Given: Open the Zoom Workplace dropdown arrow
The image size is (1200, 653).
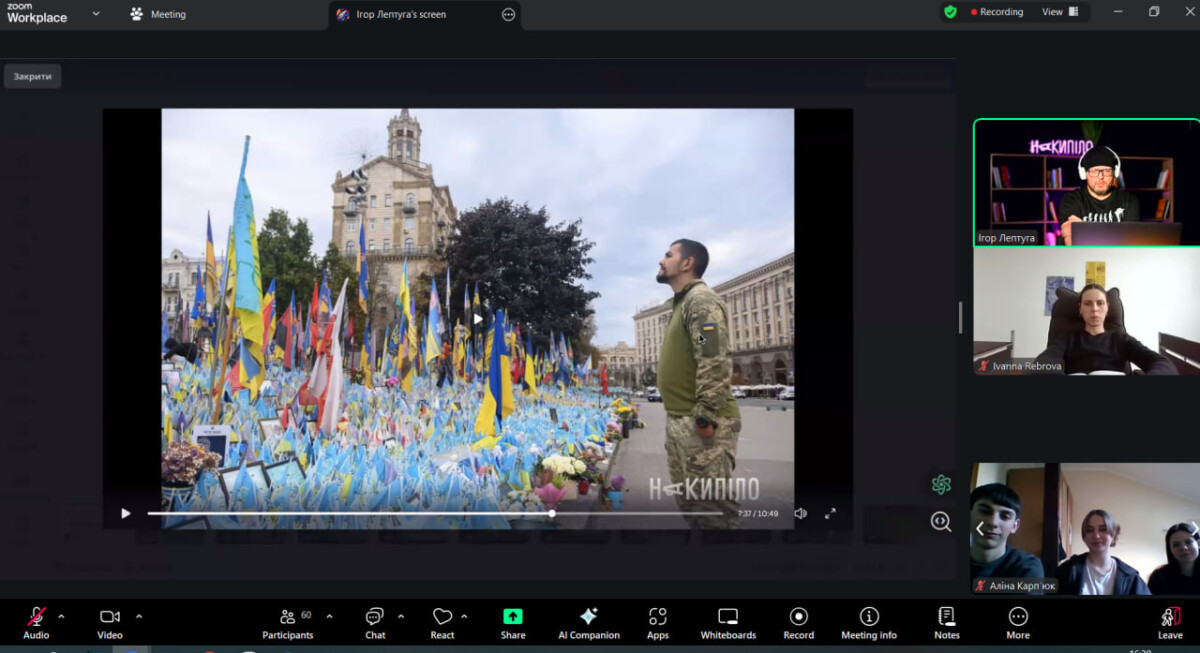Looking at the screenshot, I should (96, 14).
